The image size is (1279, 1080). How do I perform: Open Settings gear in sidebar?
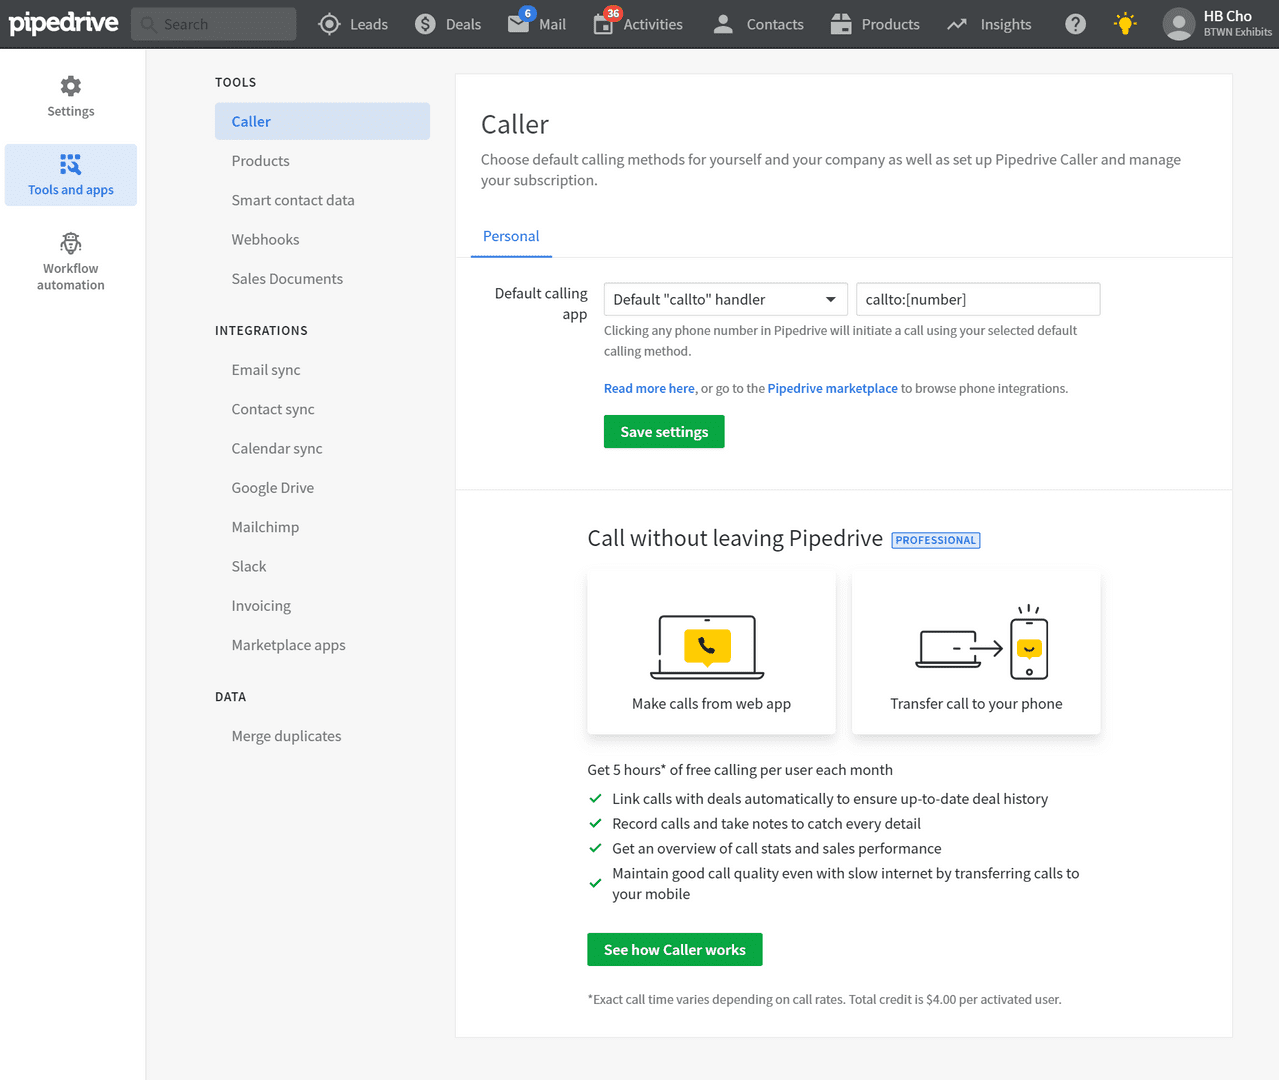pyautogui.click(x=71, y=86)
